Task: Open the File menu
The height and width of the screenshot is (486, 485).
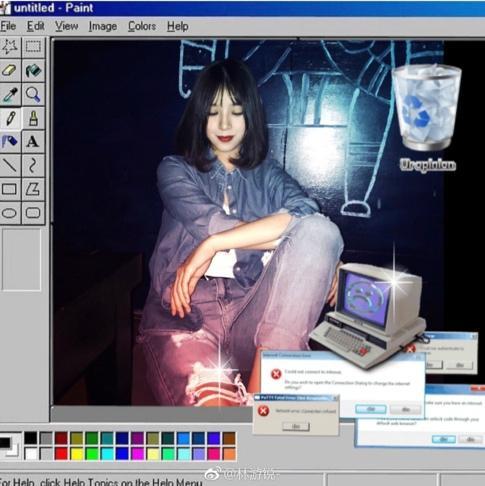Action: tap(8, 26)
